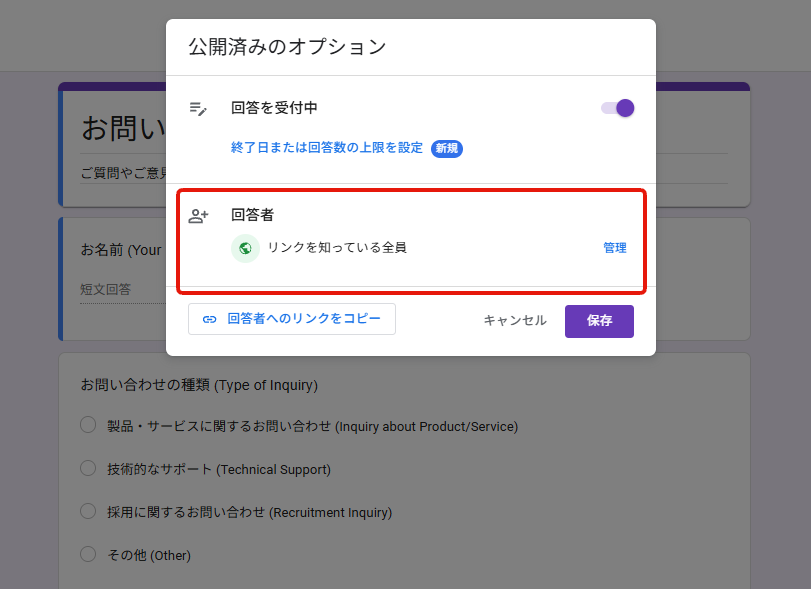Choose the 技術的なサポート radio option
This screenshot has height=589, width=811.
click(x=88, y=469)
